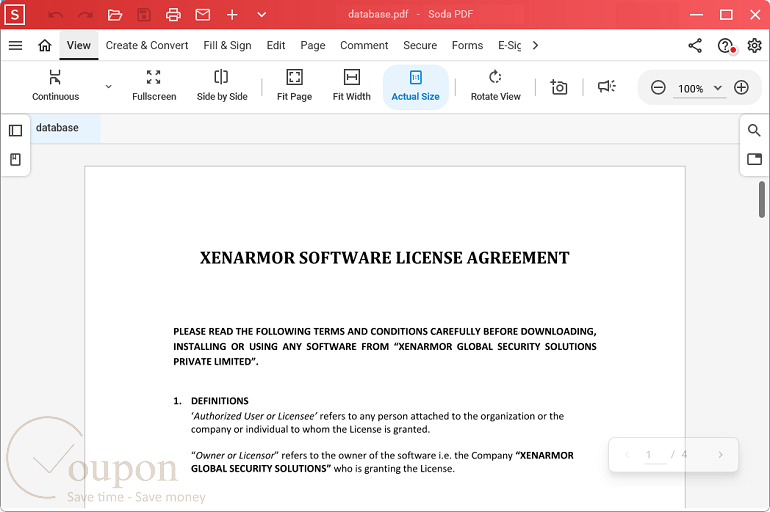Image resolution: width=770 pixels, height=512 pixels.
Task: Choose Fit Width zoom
Action: 352,86
